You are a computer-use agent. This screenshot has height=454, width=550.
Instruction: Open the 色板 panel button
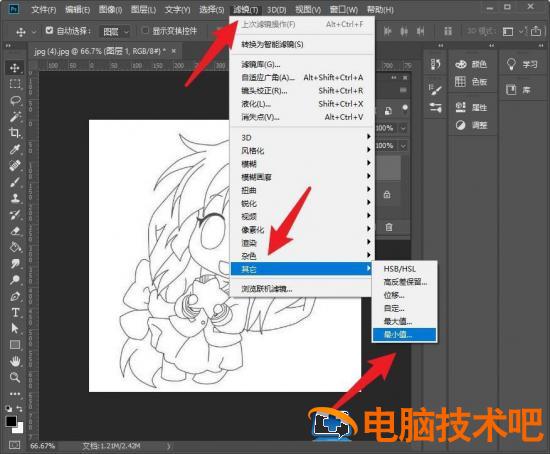[x=471, y=82]
